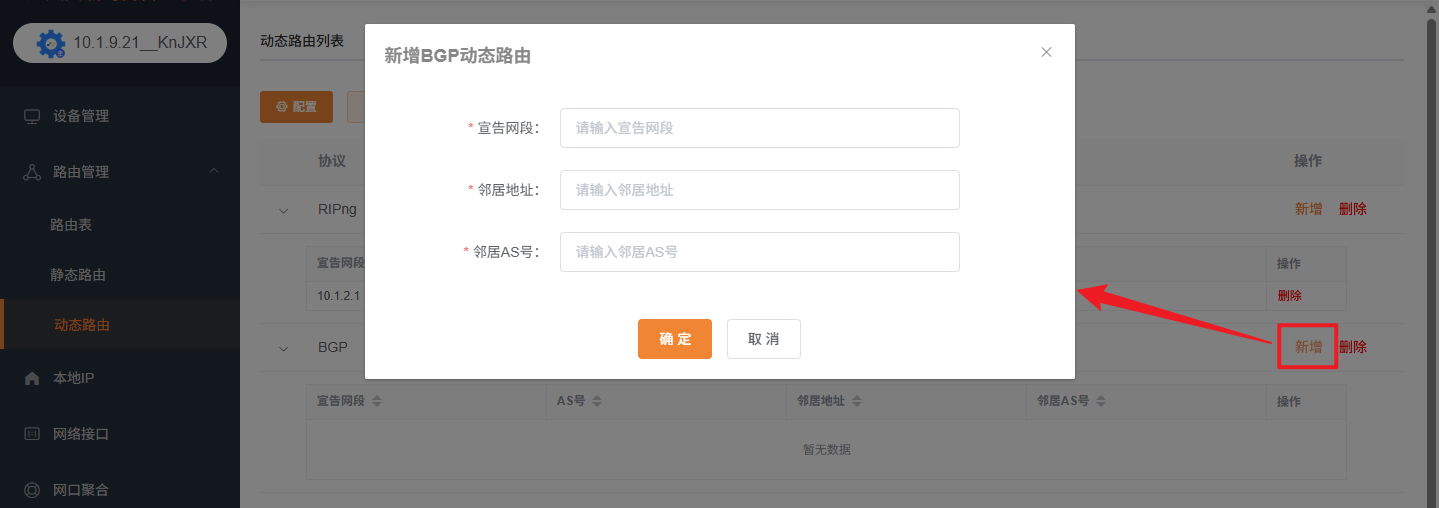Click the 本地IP home icon
Viewport: 1439px width, 508px height.
[32, 378]
